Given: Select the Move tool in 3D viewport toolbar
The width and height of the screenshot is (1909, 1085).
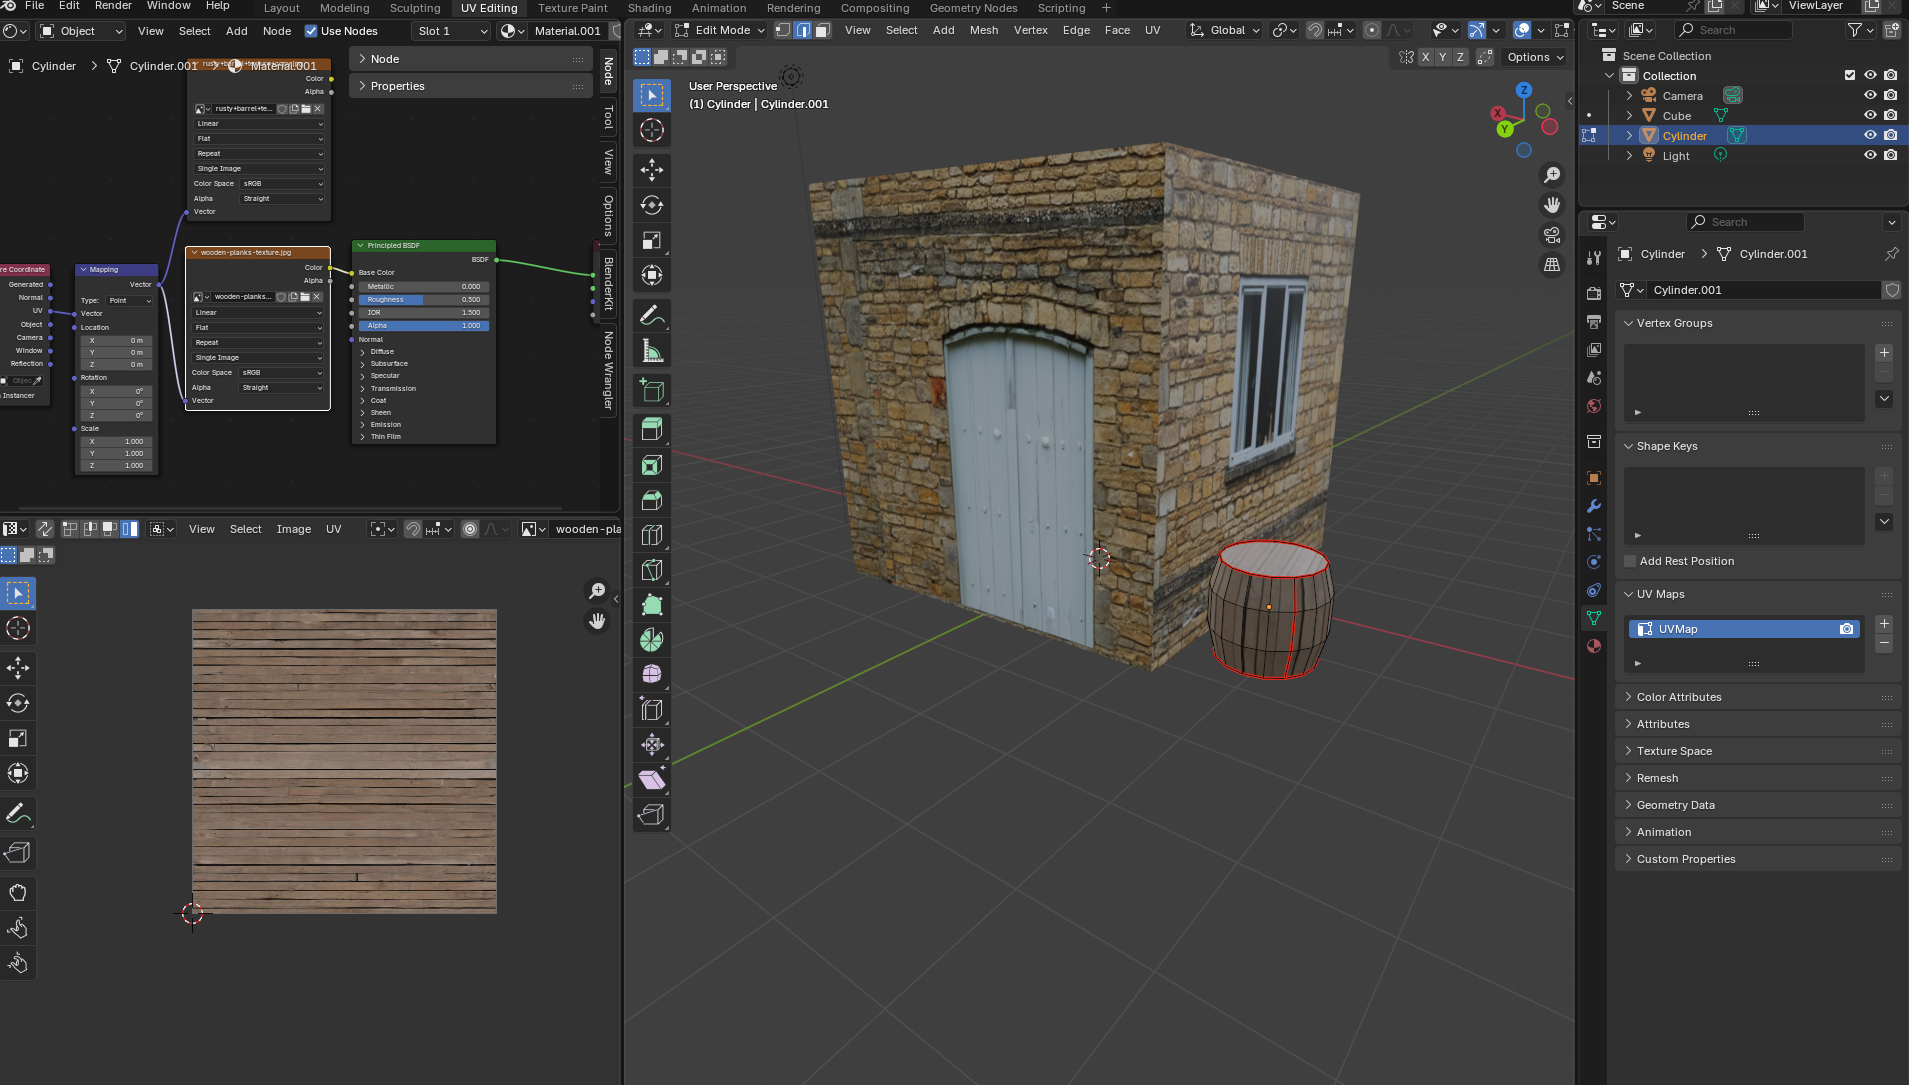Looking at the screenshot, I should [652, 169].
